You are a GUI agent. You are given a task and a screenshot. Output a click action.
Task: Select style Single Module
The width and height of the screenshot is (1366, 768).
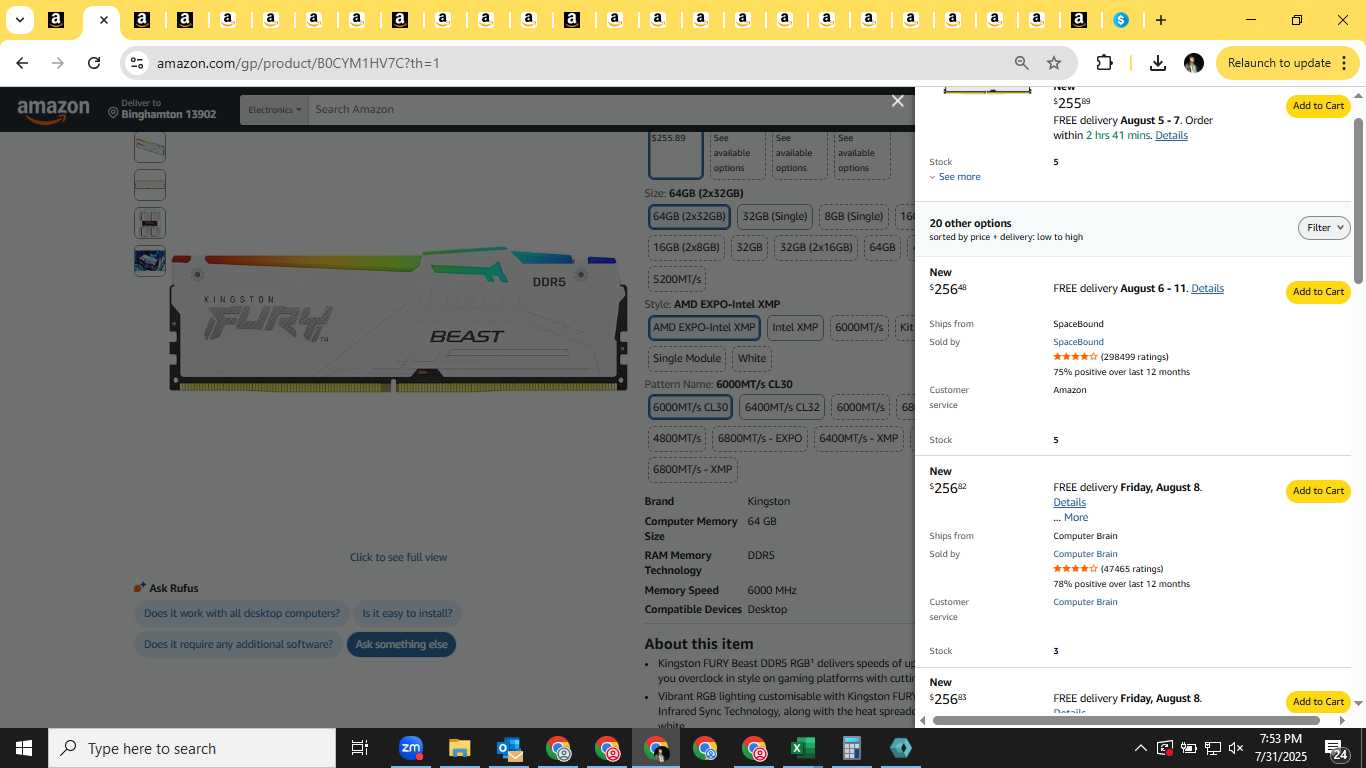(687, 359)
